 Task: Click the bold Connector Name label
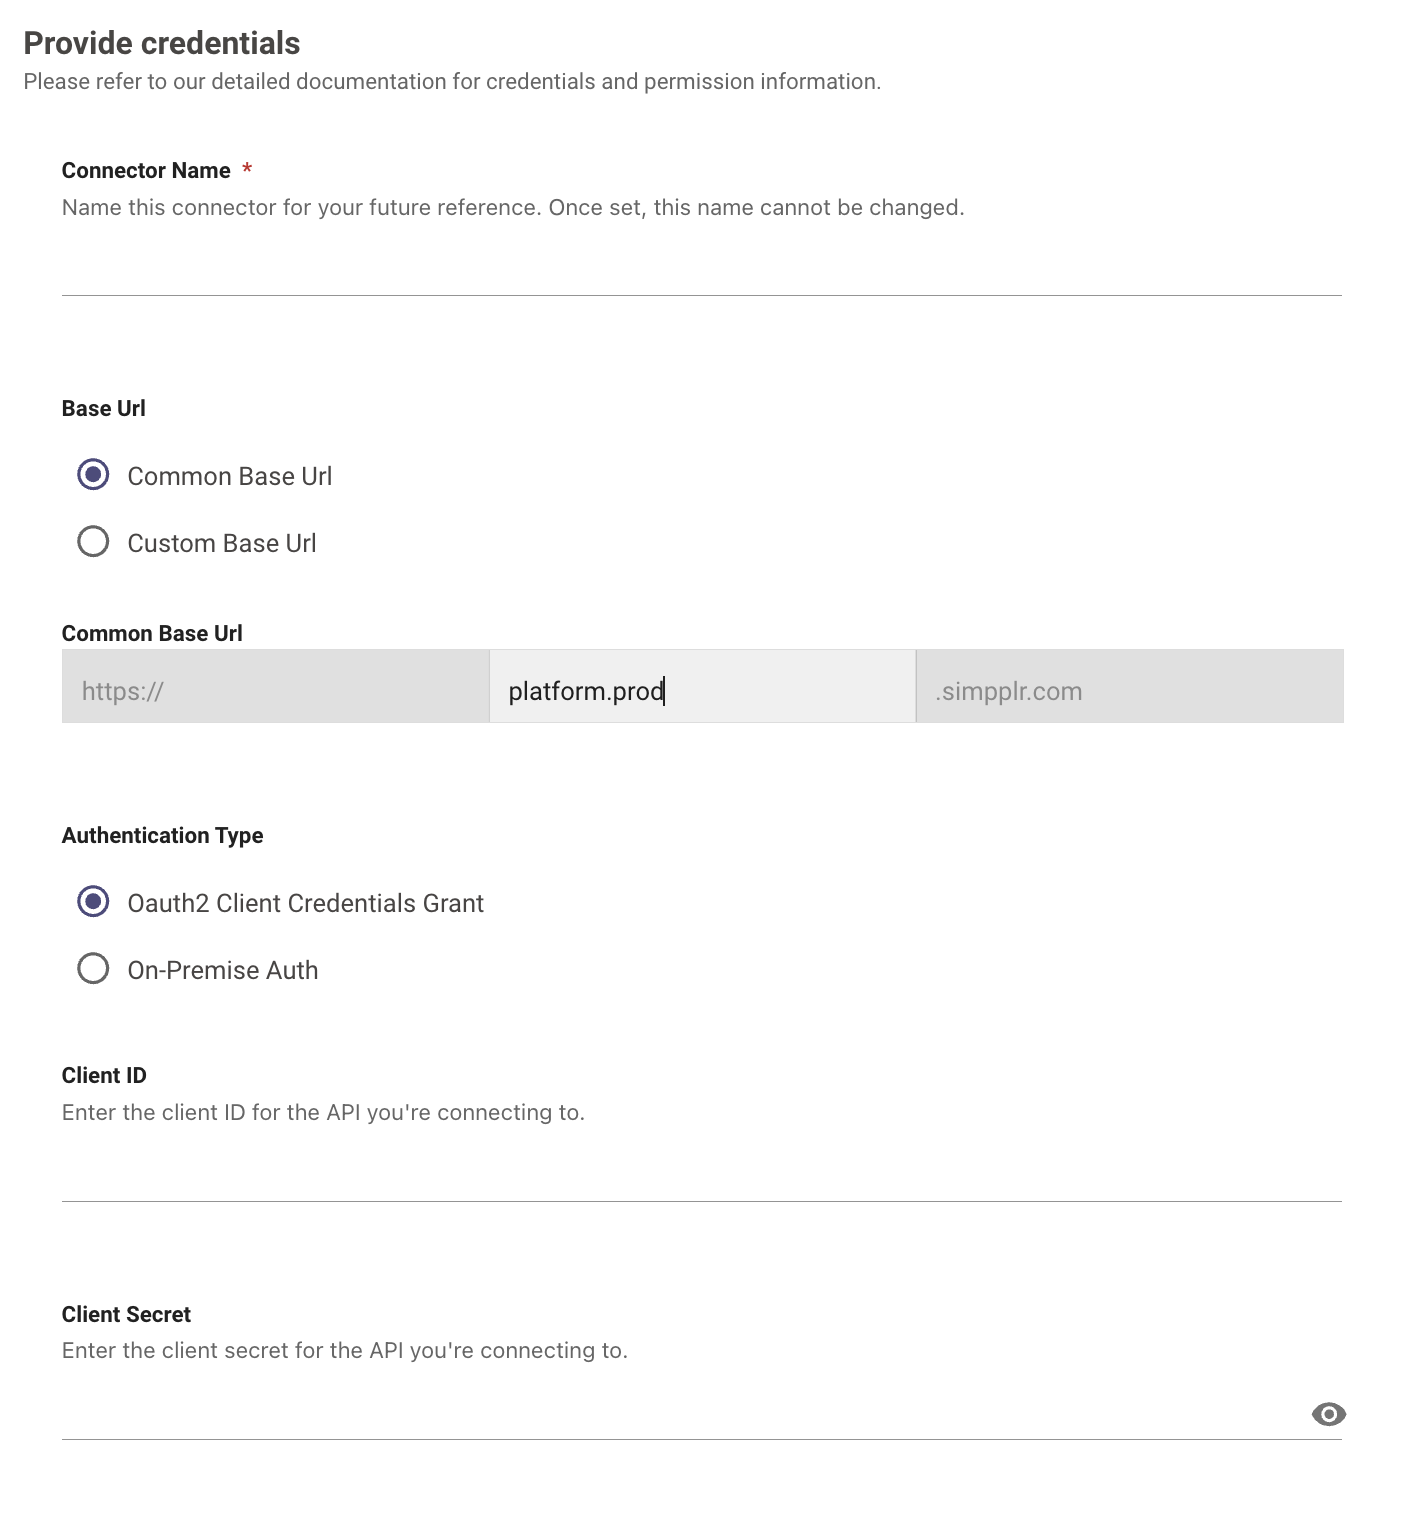[x=146, y=171]
